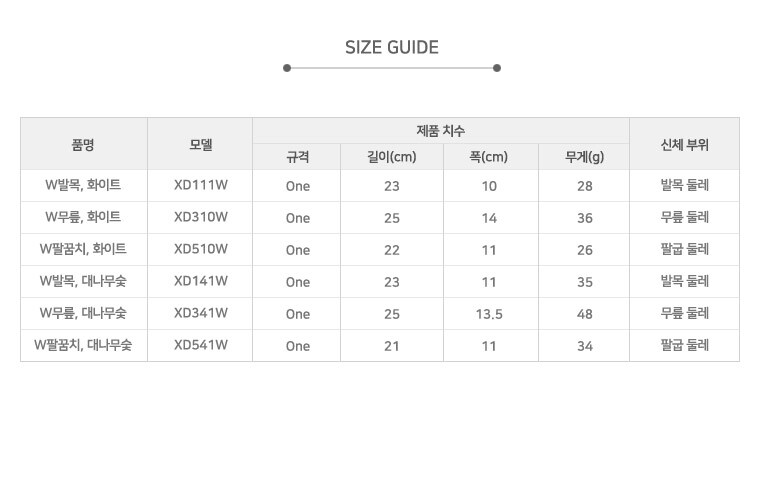Click the 모델 column header

coord(200,144)
